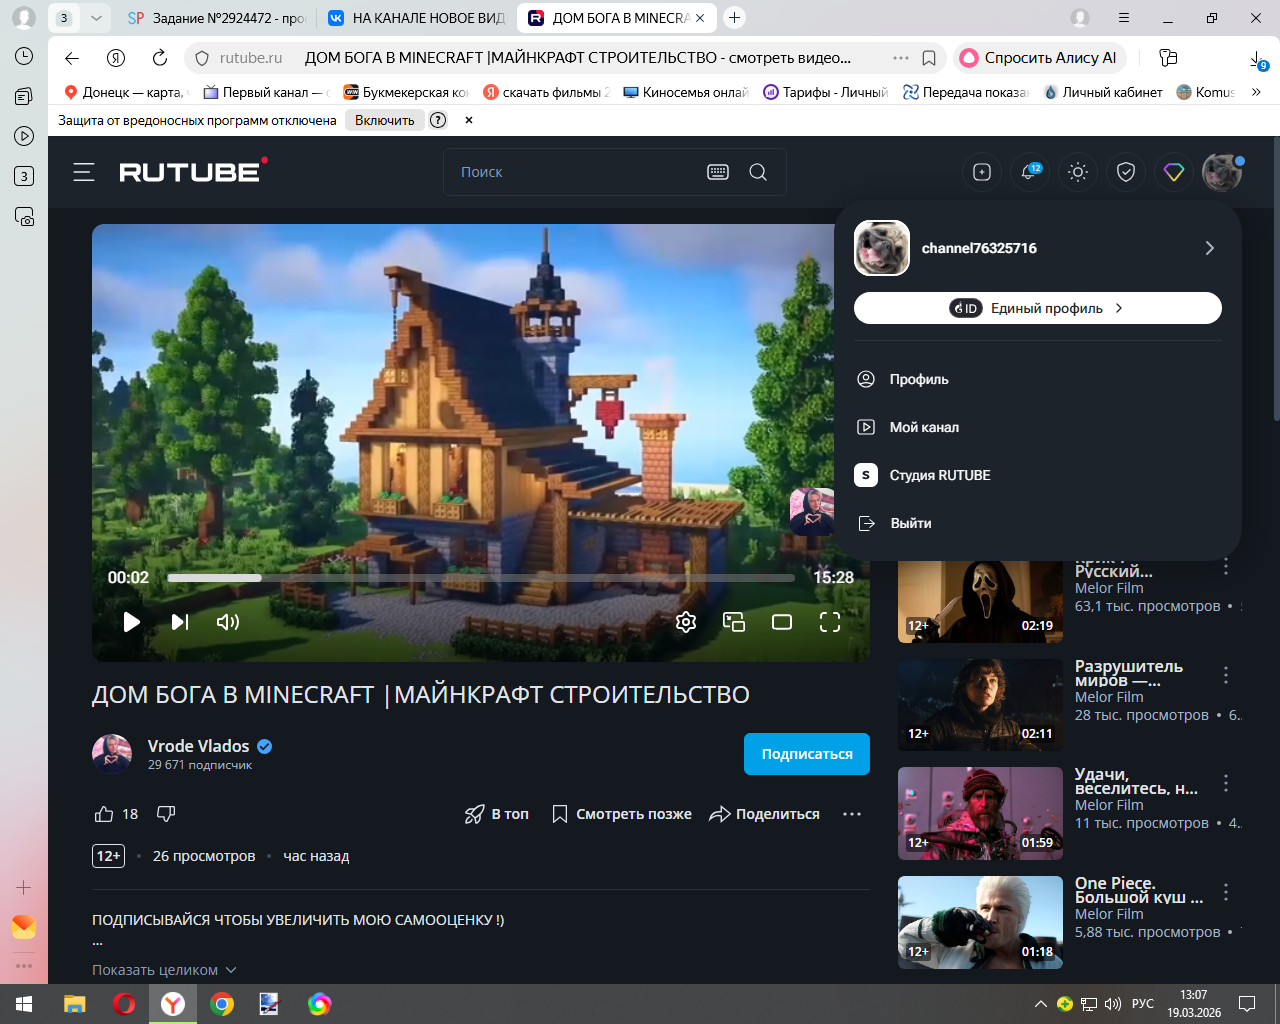Open the shield safe-mode icon
The width and height of the screenshot is (1280, 1024).
[x=1126, y=172]
